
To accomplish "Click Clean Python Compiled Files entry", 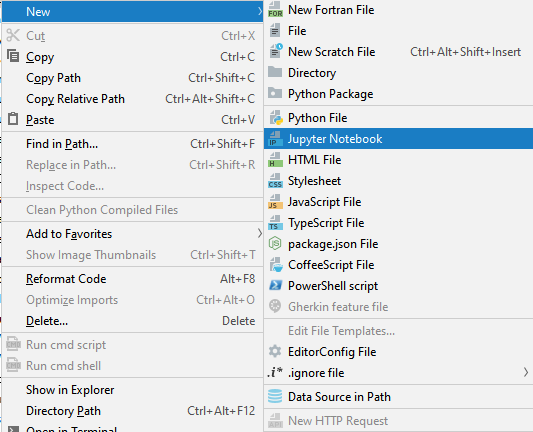I will coord(133,210).
